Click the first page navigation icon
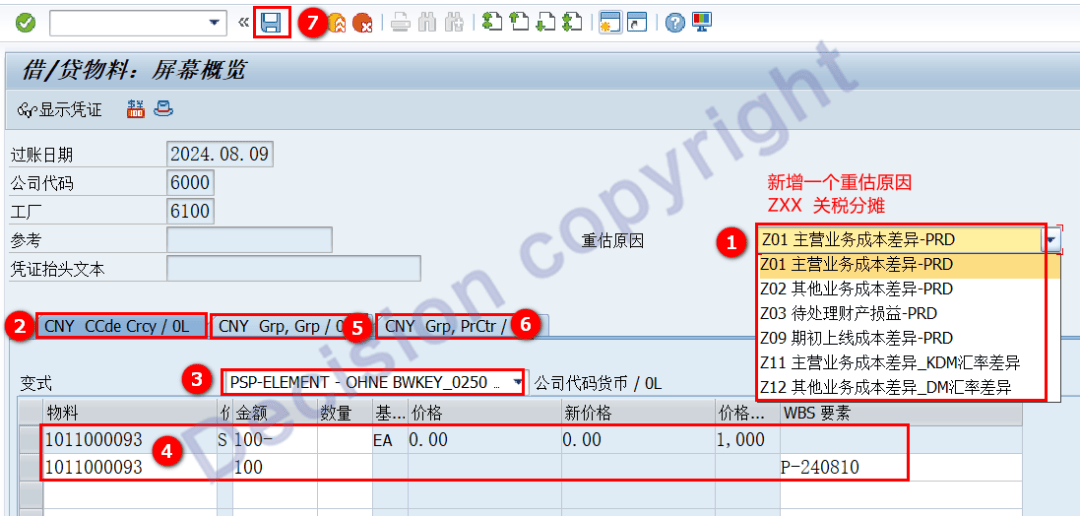 [491, 23]
